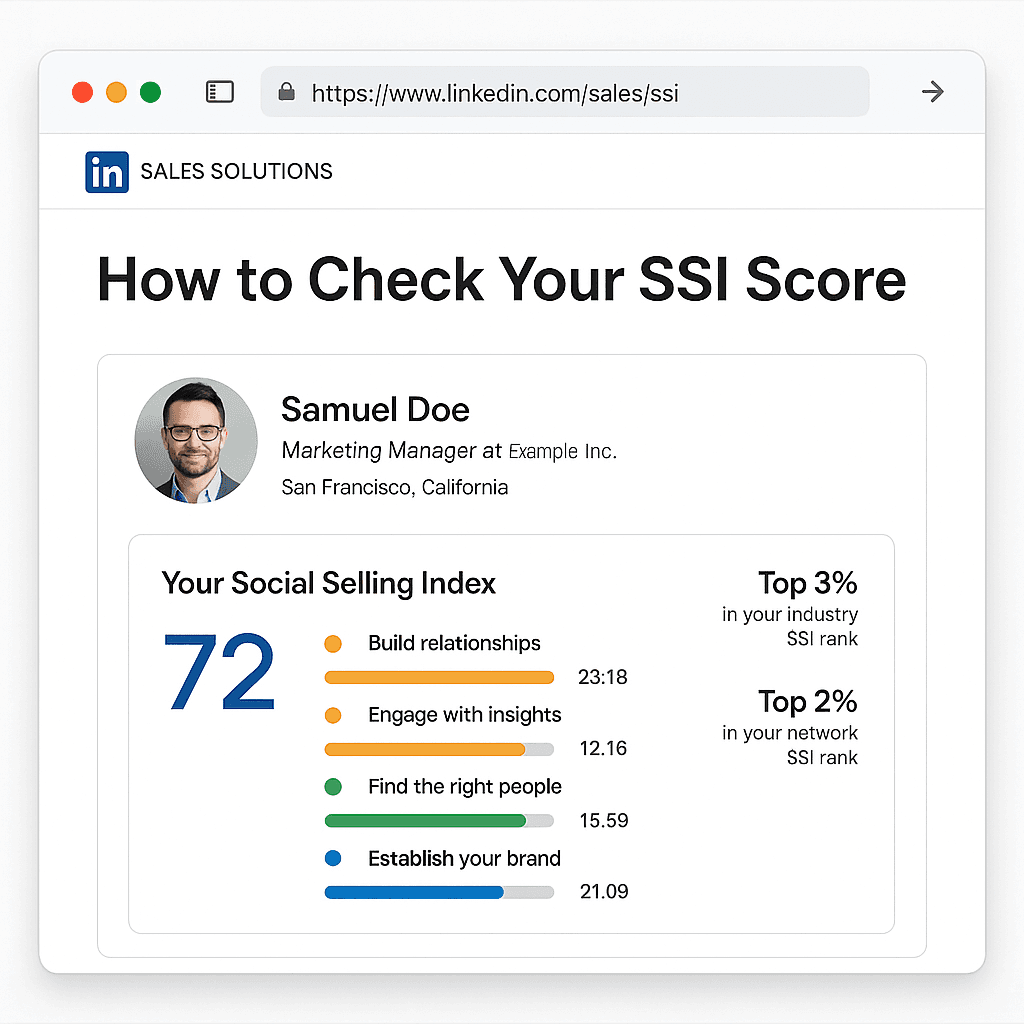Click the 'Find the right people' label
The height and width of the screenshot is (1024, 1024).
click(x=465, y=787)
